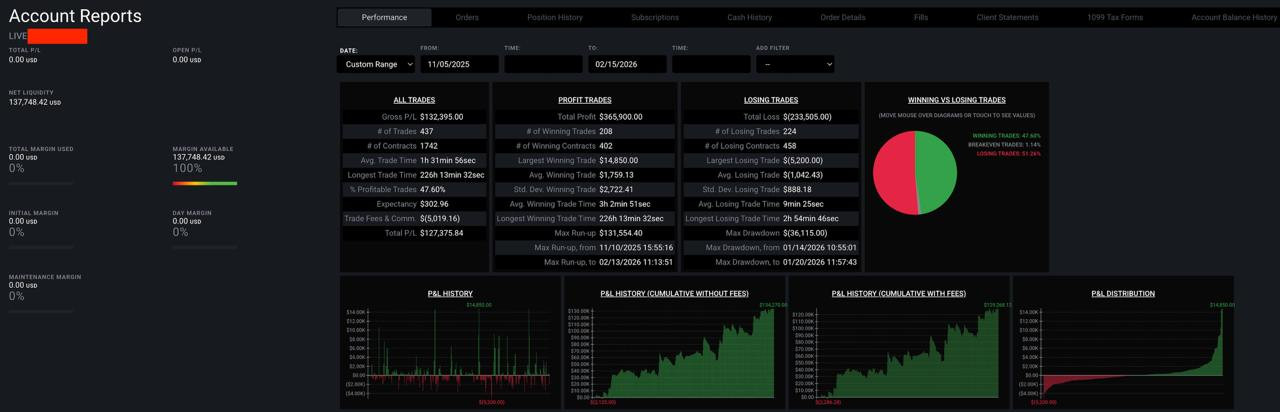Click the From date field 11/05/2025

point(459,64)
